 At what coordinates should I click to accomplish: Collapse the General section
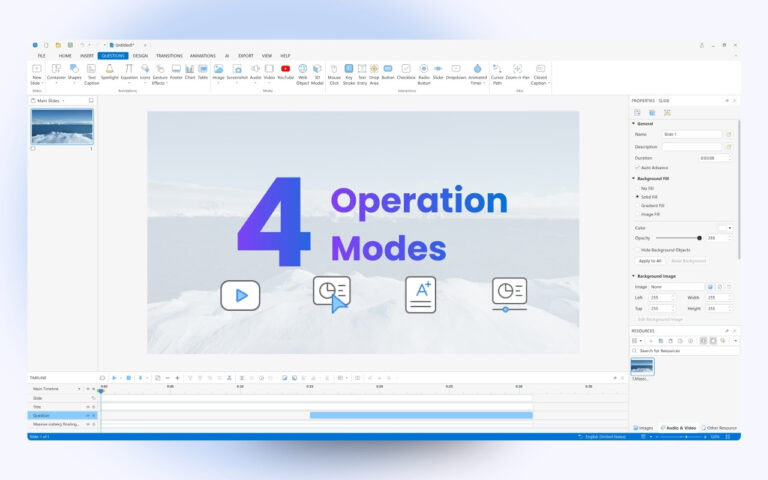point(633,123)
